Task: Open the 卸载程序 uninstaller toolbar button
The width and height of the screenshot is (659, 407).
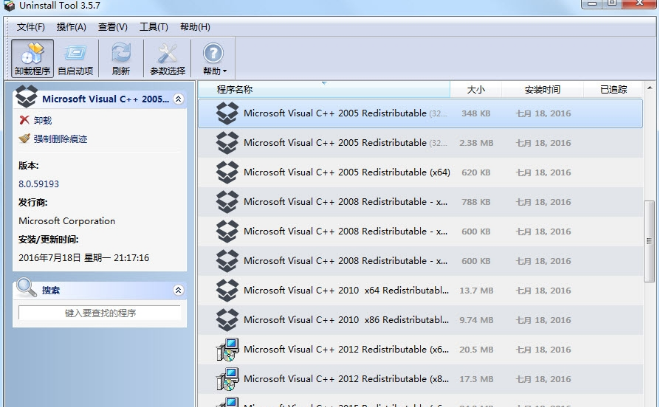Action: pos(32,58)
